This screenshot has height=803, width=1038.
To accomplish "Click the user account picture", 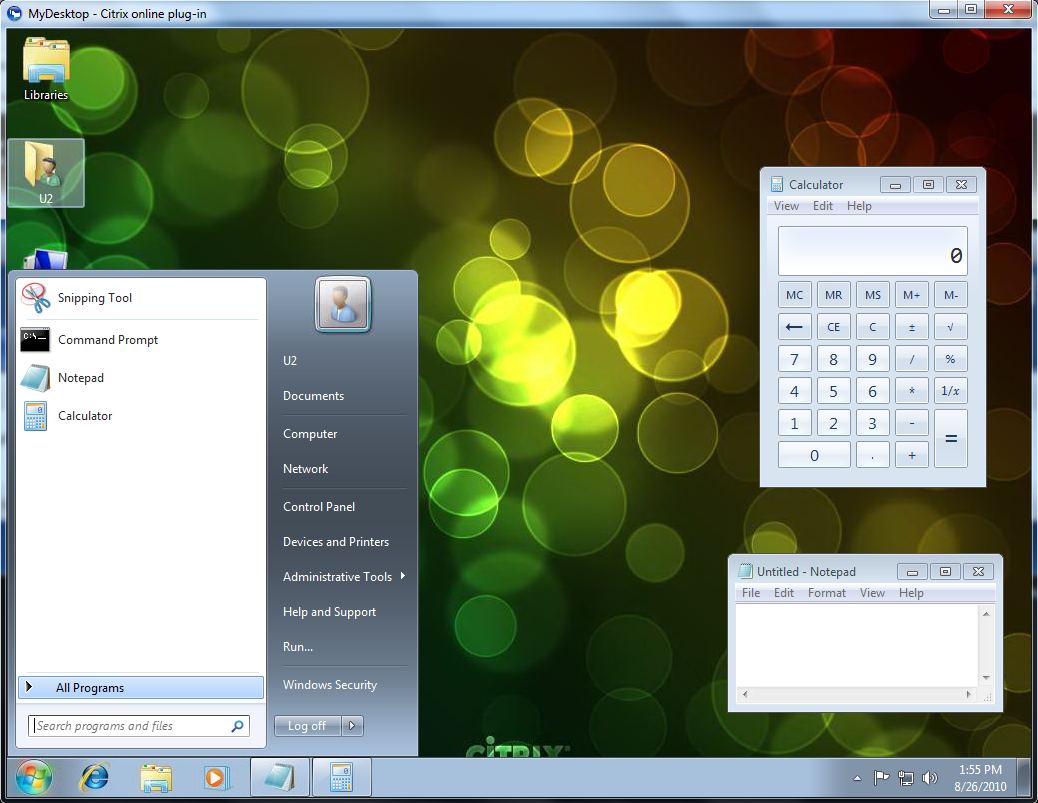I will pos(343,303).
